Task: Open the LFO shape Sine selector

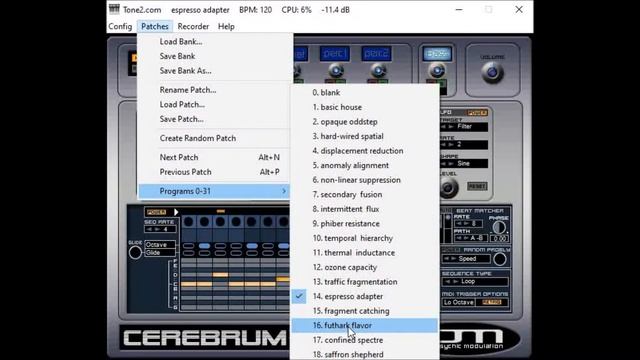Action: point(464,164)
